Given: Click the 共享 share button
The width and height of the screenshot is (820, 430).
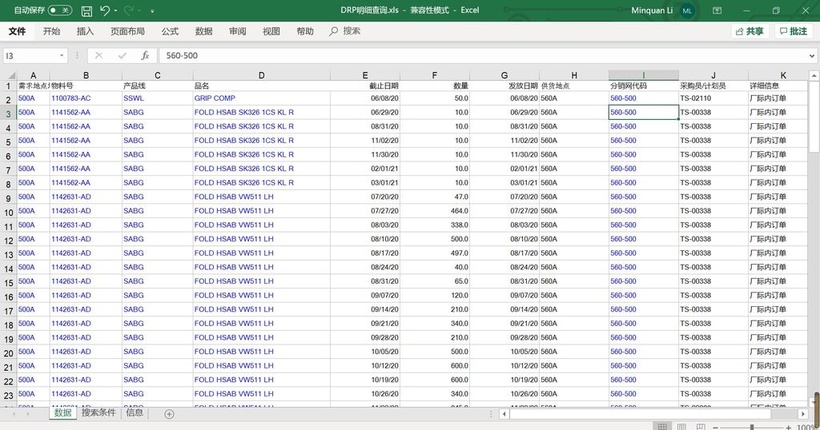Looking at the screenshot, I should coord(749,31).
